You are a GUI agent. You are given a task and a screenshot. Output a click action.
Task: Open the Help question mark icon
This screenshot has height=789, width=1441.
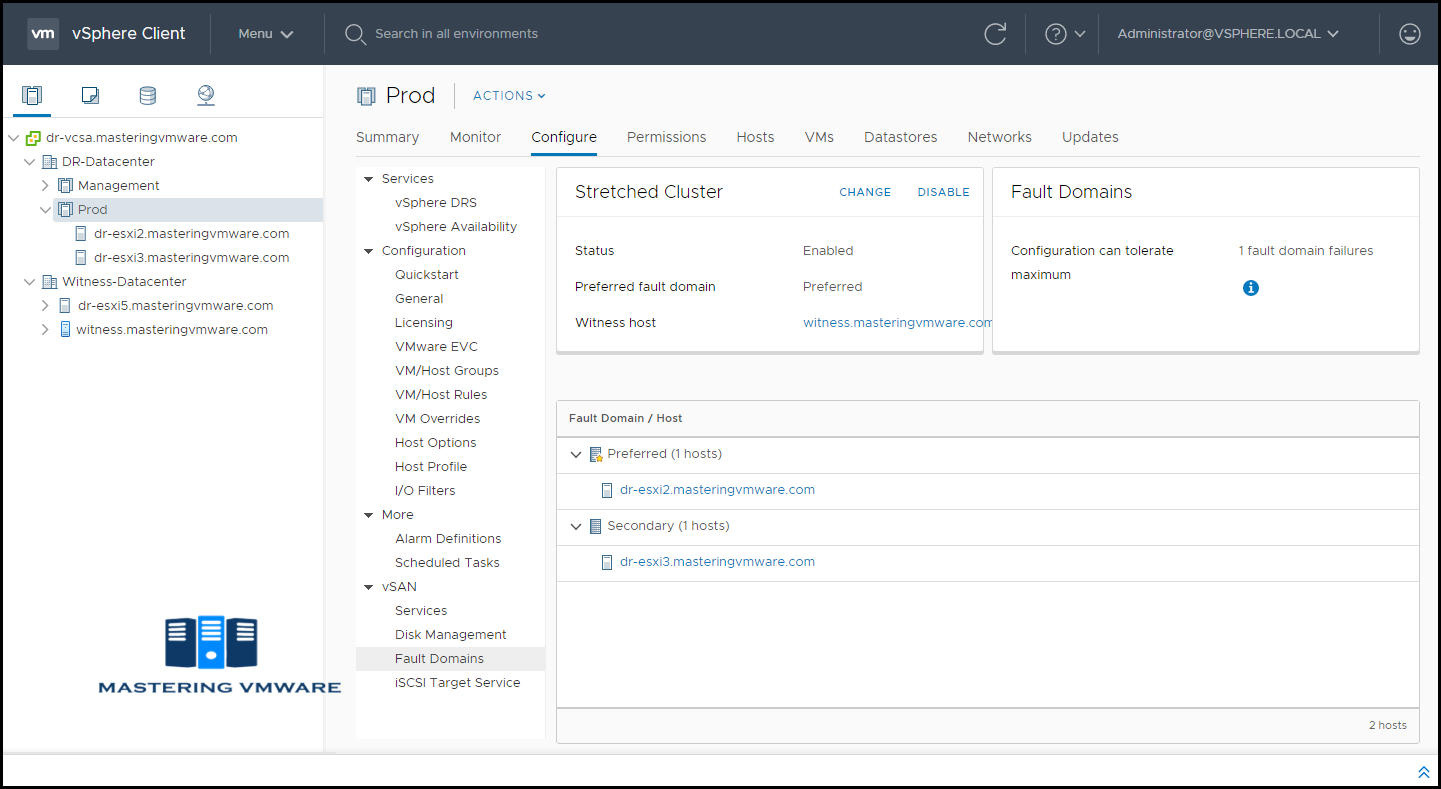coord(1055,34)
